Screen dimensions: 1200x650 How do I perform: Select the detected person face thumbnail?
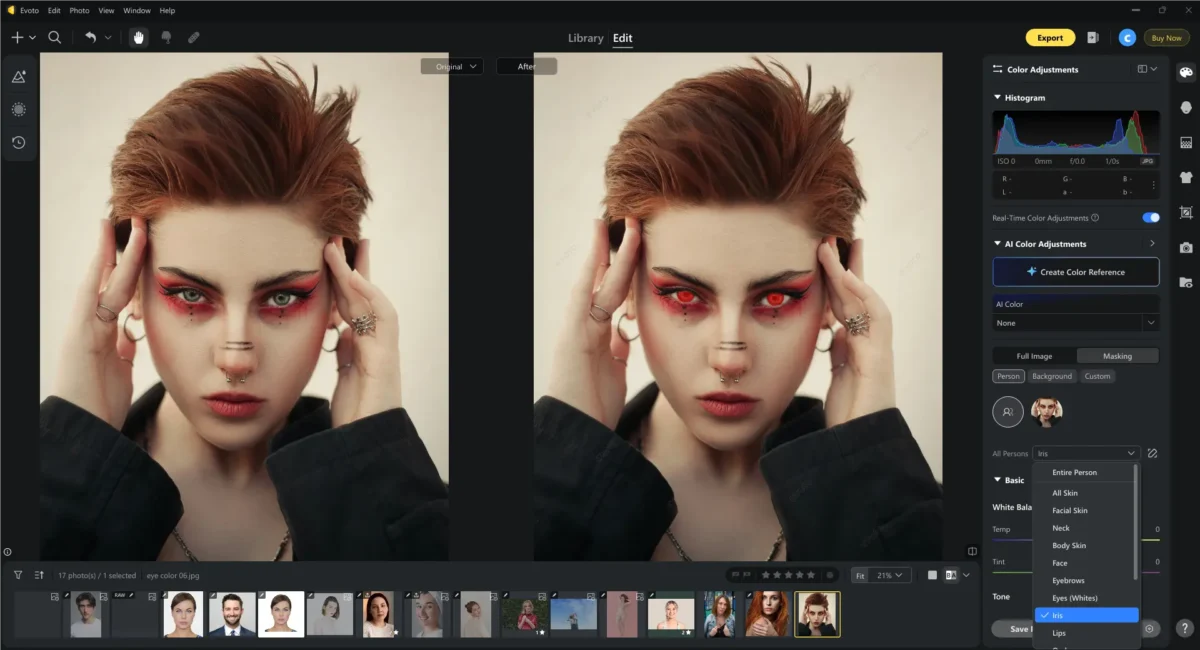1046,411
